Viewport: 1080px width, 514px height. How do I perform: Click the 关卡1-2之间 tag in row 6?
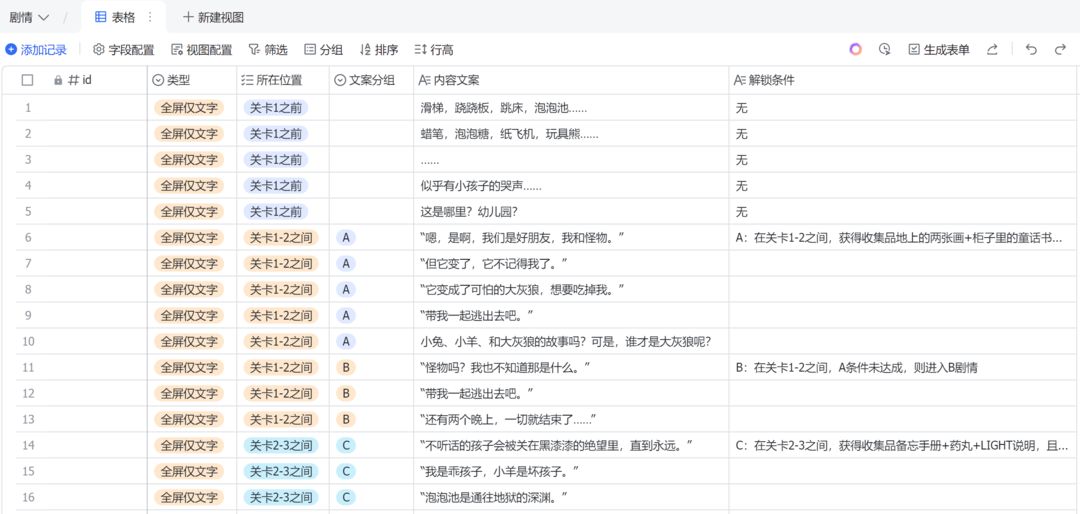click(x=281, y=238)
